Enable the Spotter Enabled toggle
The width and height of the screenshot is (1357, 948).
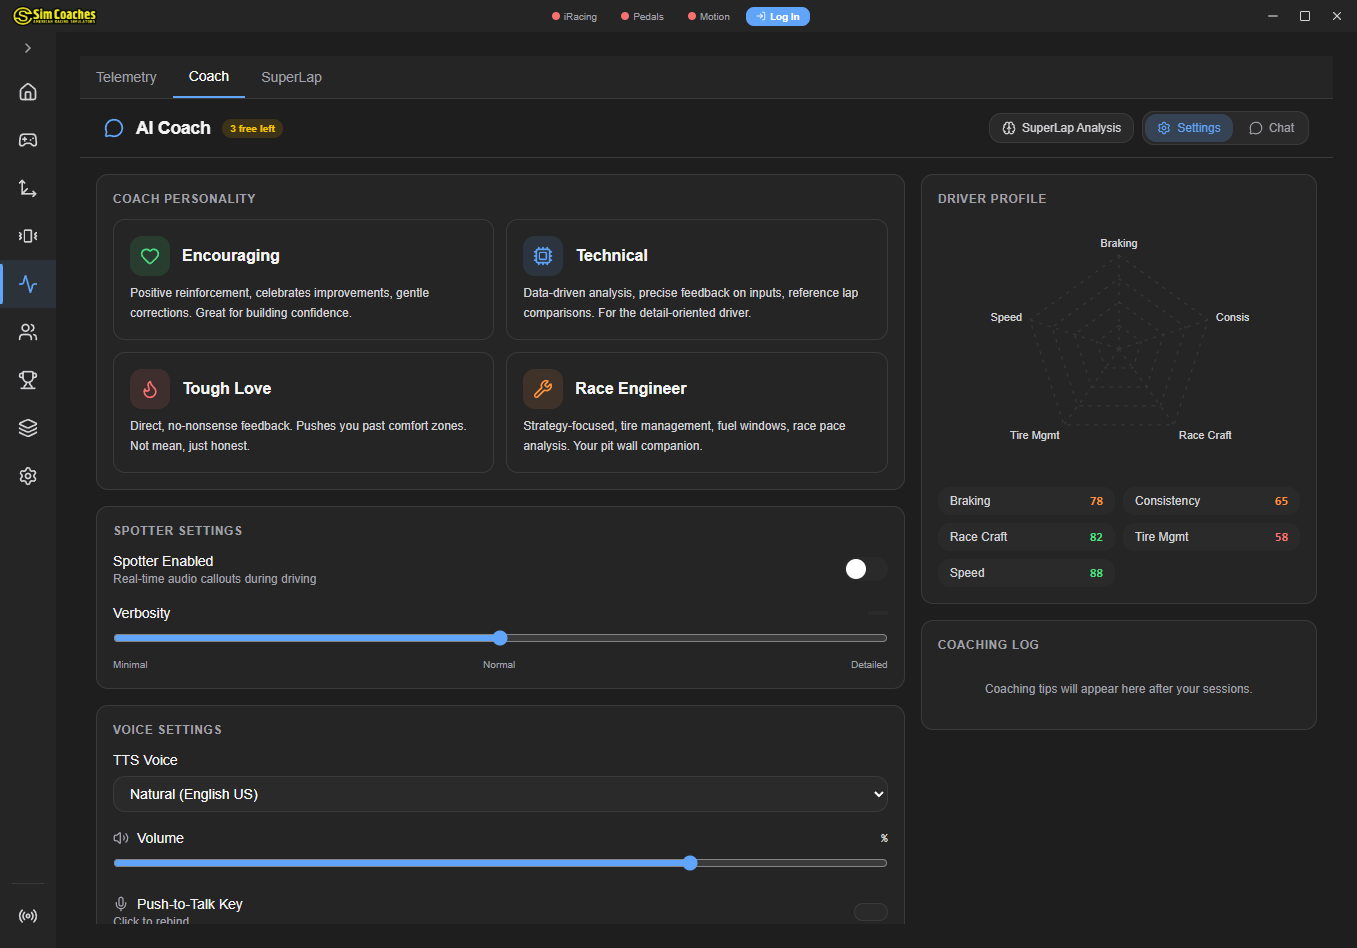(865, 569)
